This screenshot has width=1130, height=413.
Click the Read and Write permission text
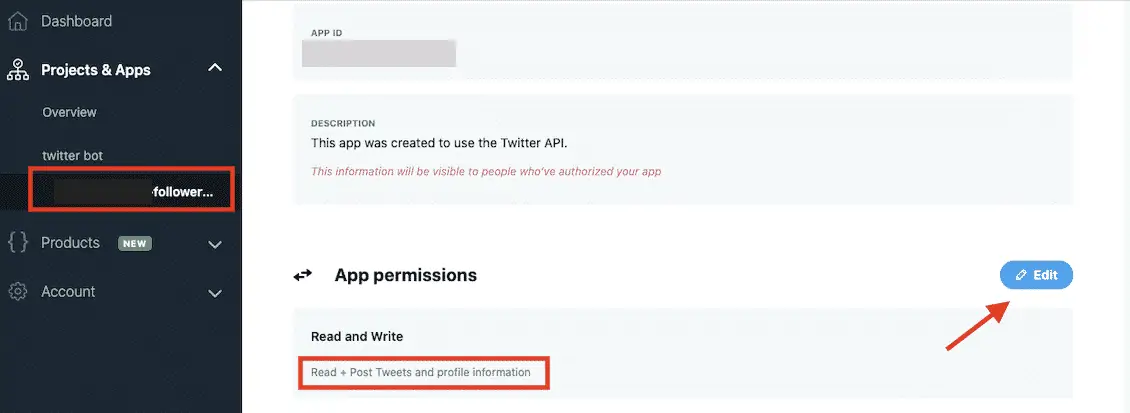tap(357, 337)
